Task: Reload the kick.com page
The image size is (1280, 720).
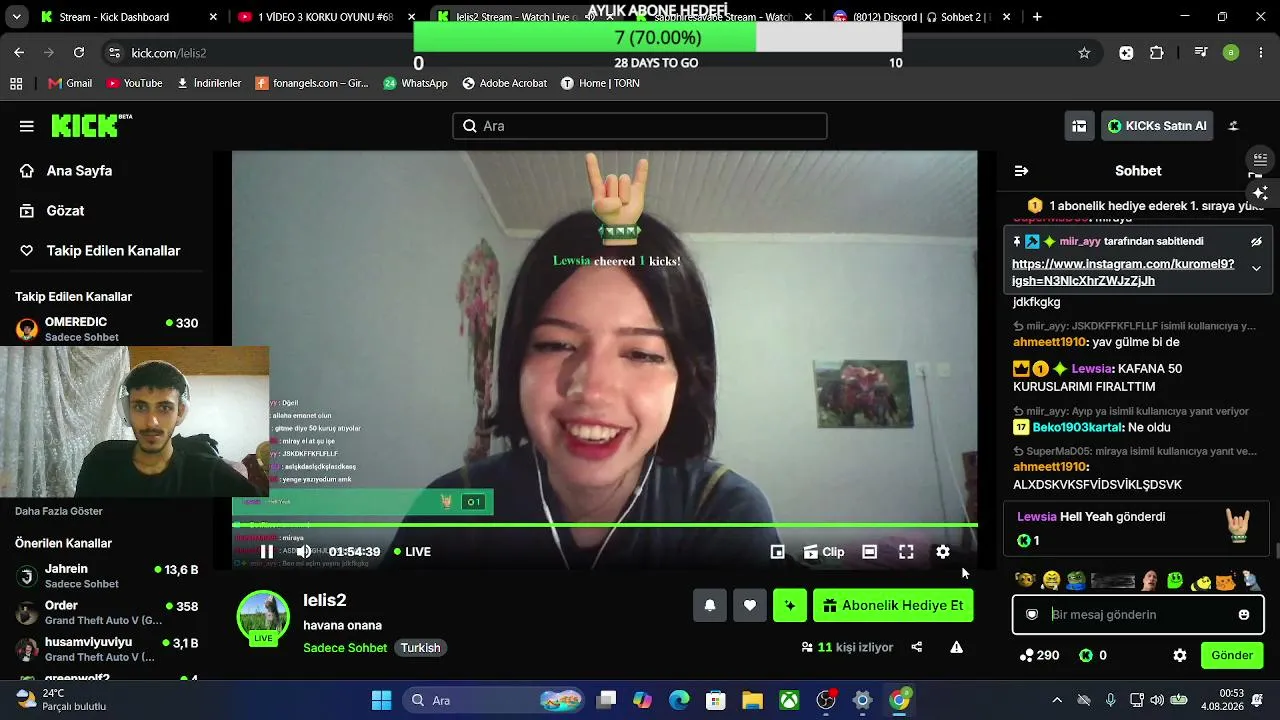Action: tap(79, 53)
